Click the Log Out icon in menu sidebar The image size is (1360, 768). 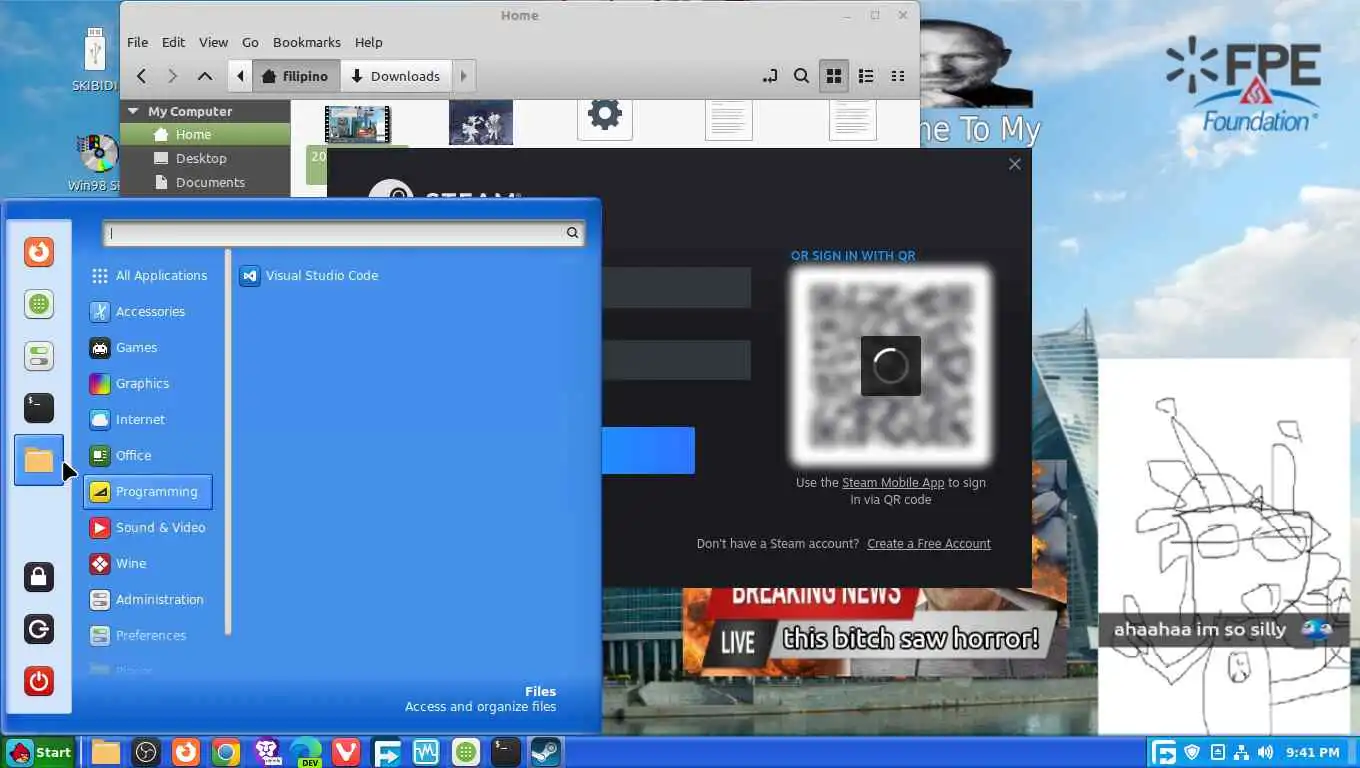coord(39,629)
